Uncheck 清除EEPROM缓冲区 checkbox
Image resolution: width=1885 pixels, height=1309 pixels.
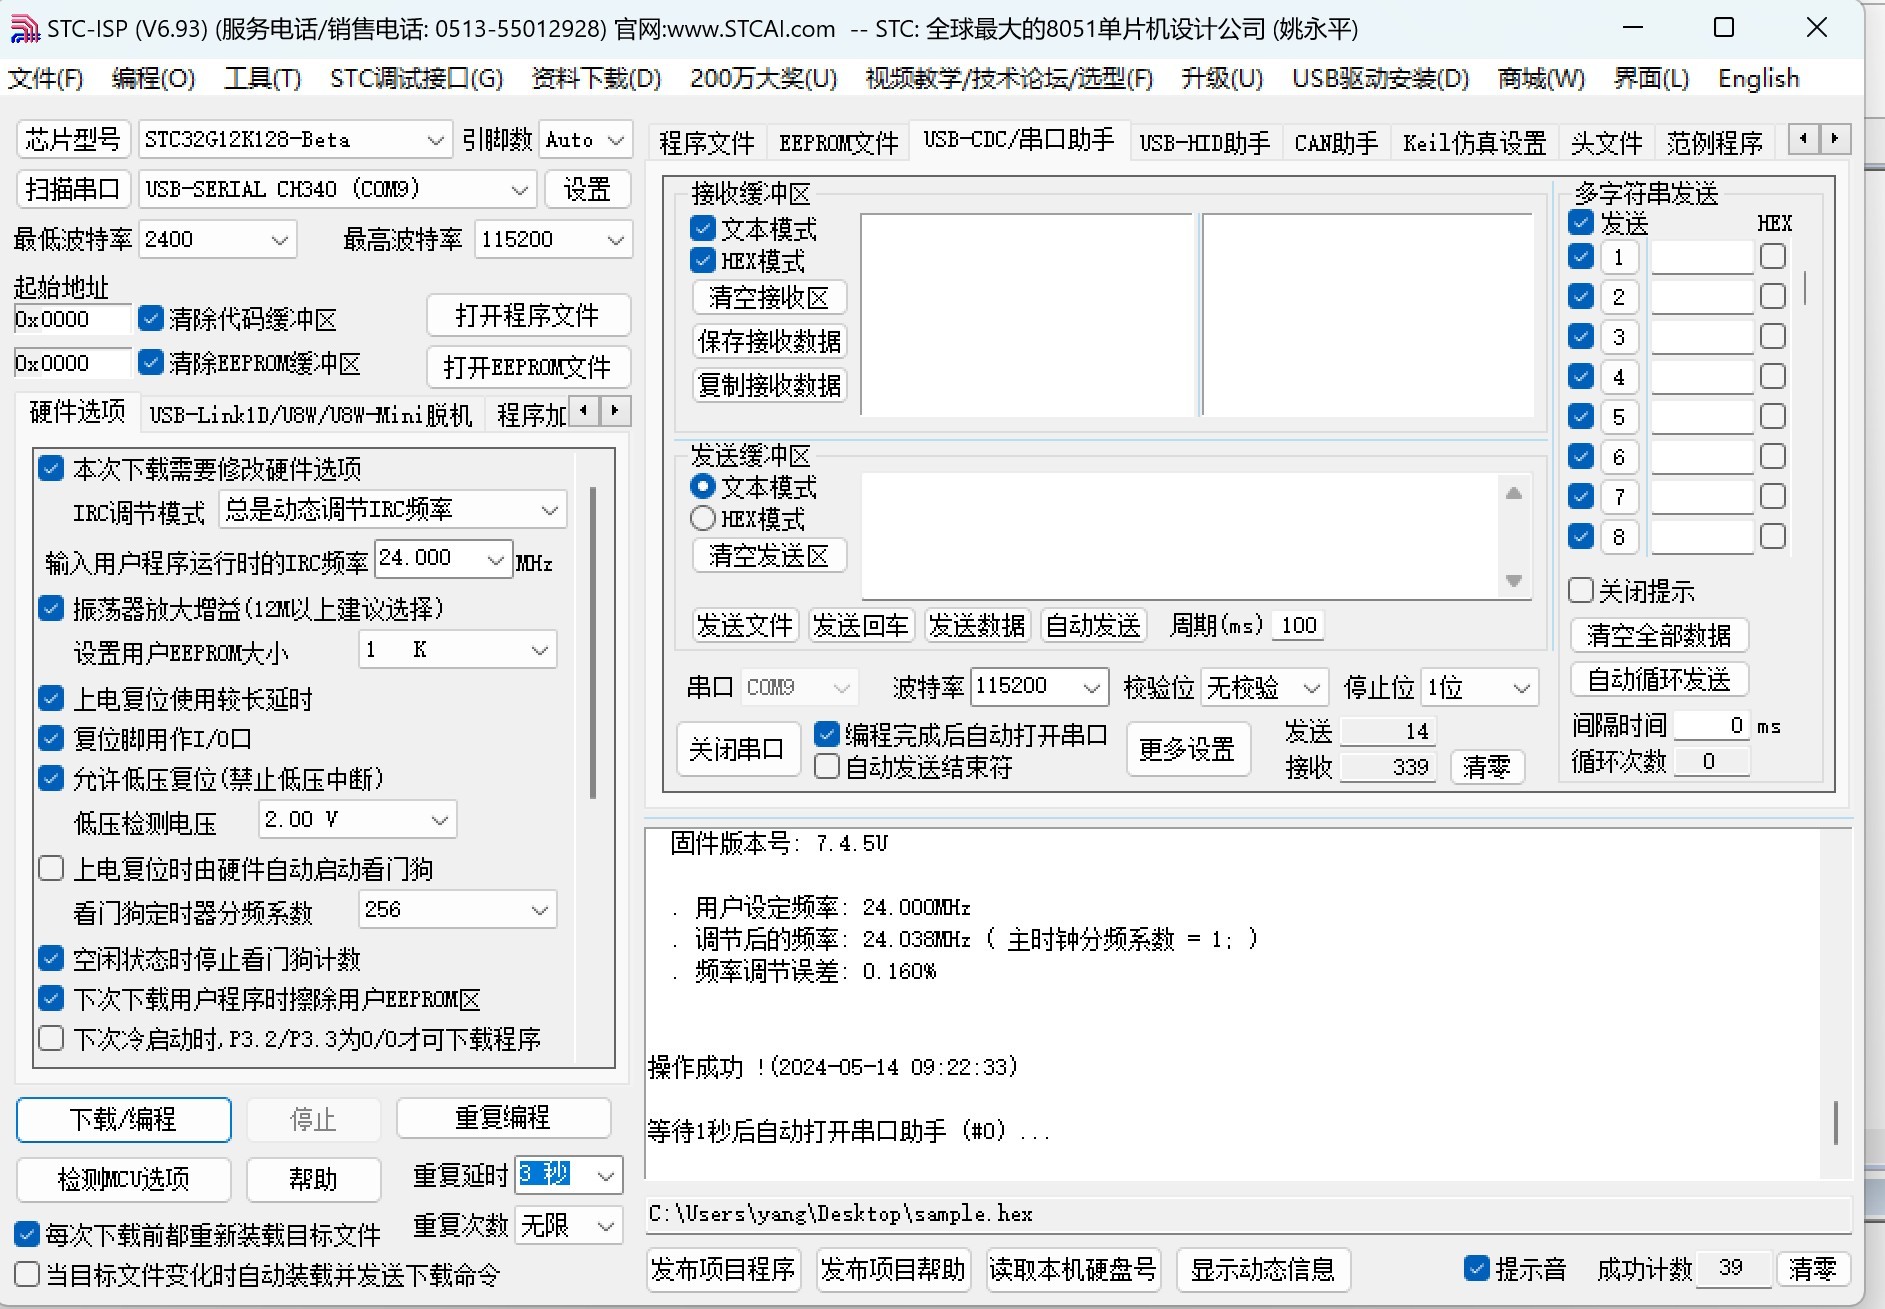[x=151, y=362]
